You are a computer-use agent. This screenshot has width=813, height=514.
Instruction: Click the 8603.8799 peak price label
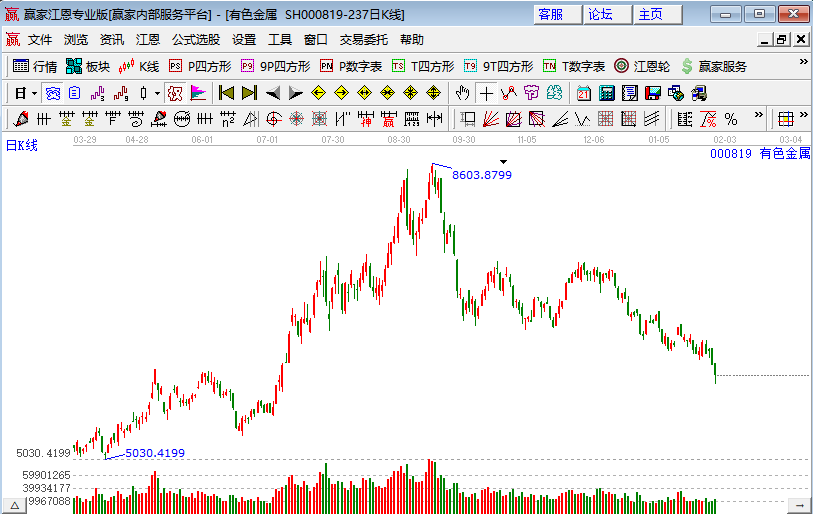[x=482, y=175]
